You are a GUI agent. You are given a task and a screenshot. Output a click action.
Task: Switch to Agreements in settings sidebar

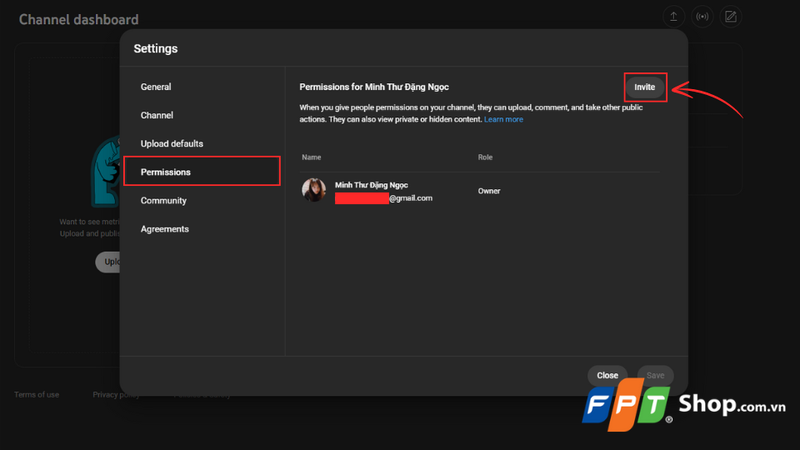coord(165,229)
